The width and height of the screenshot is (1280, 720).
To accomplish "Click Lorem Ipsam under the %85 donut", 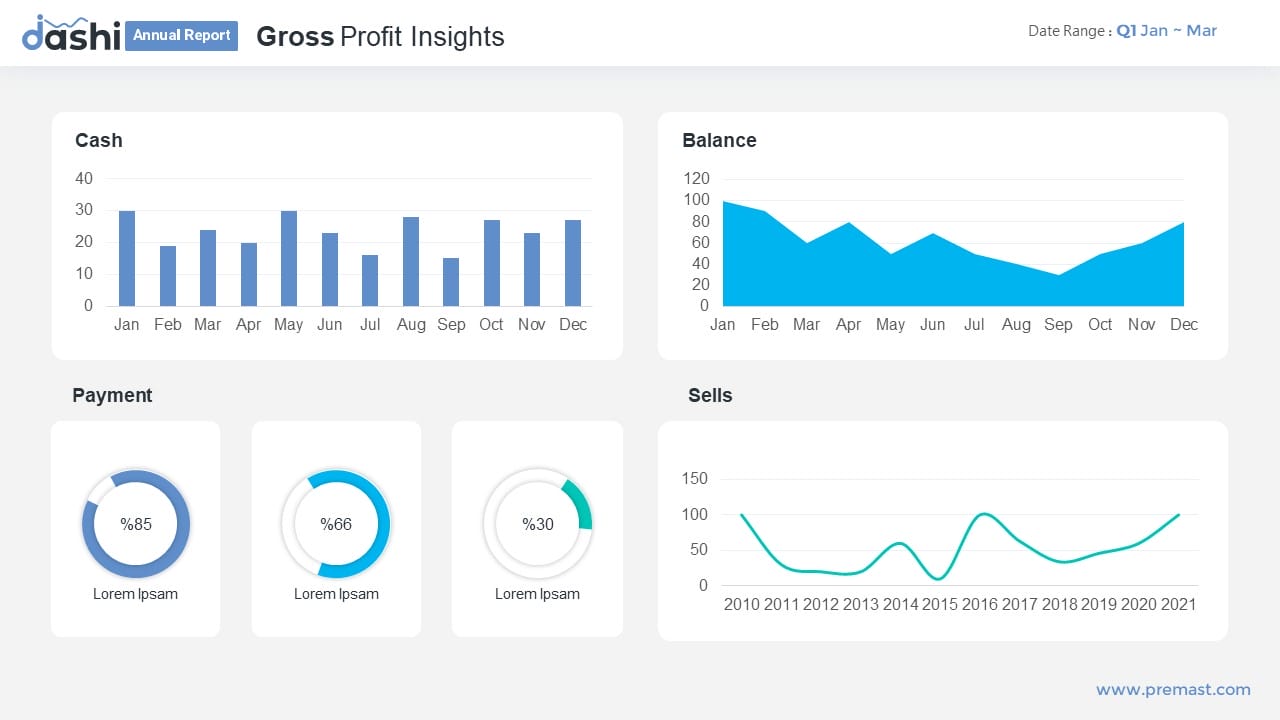I will 135,594.
